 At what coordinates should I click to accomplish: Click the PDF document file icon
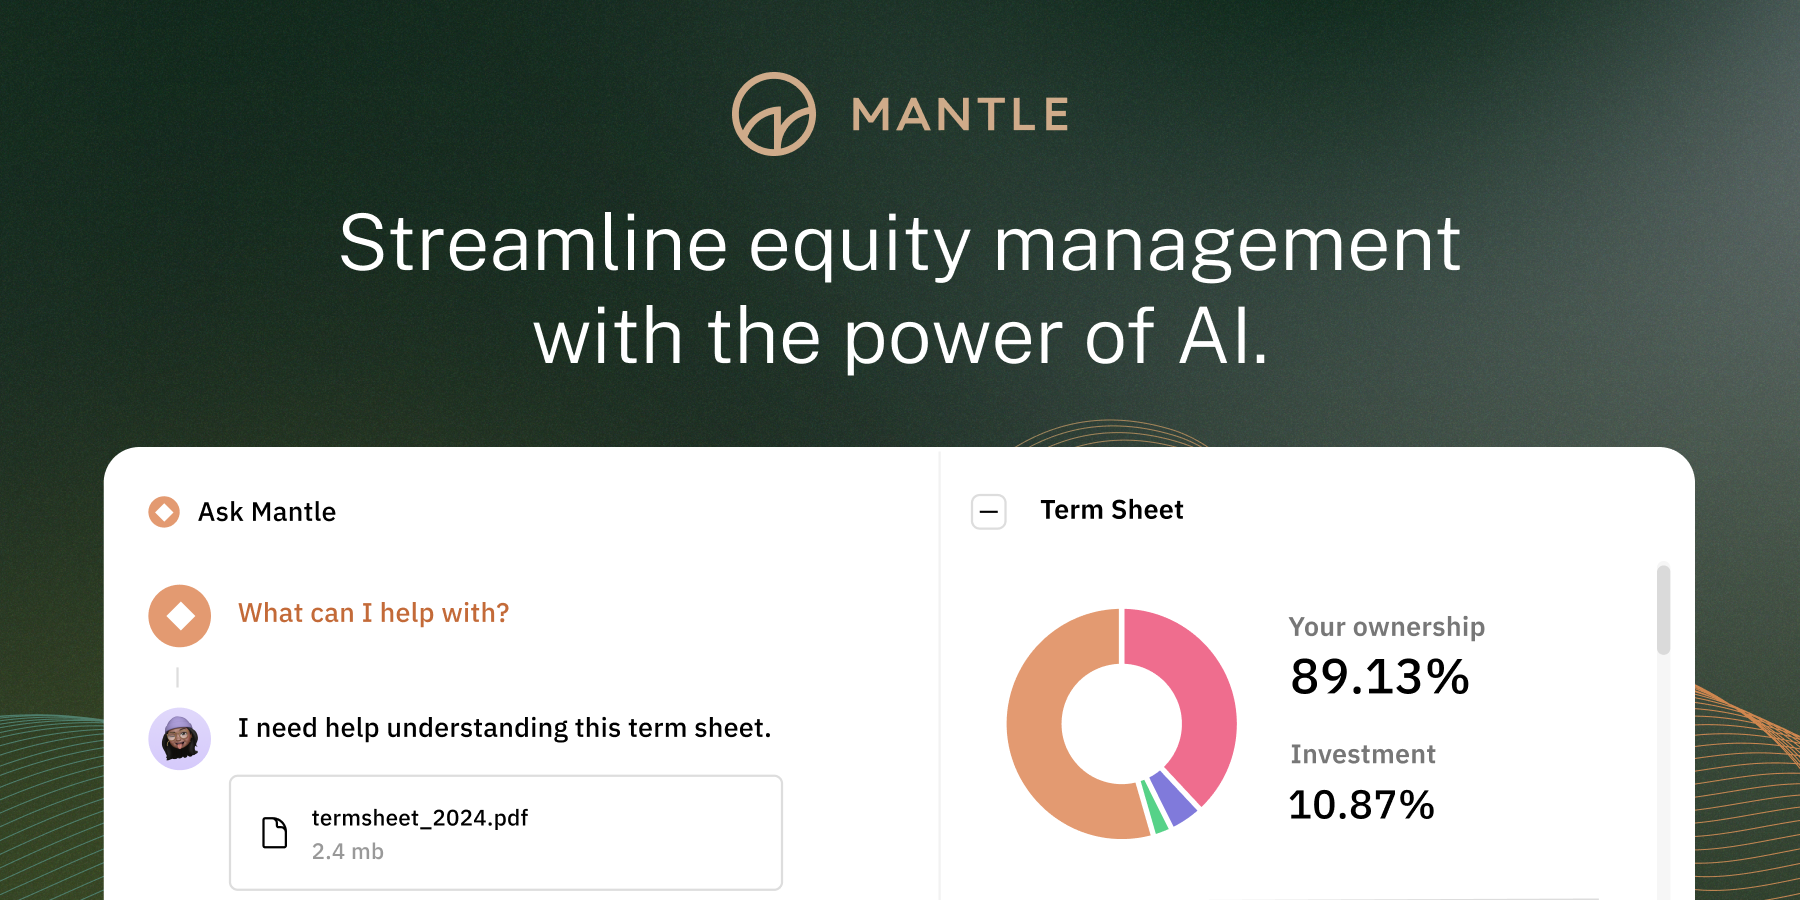coord(275,832)
